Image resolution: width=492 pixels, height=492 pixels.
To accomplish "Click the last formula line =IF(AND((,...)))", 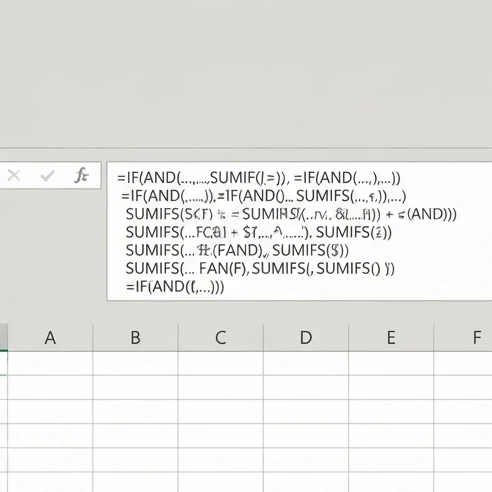I will pyautogui.click(x=175, y=287).
